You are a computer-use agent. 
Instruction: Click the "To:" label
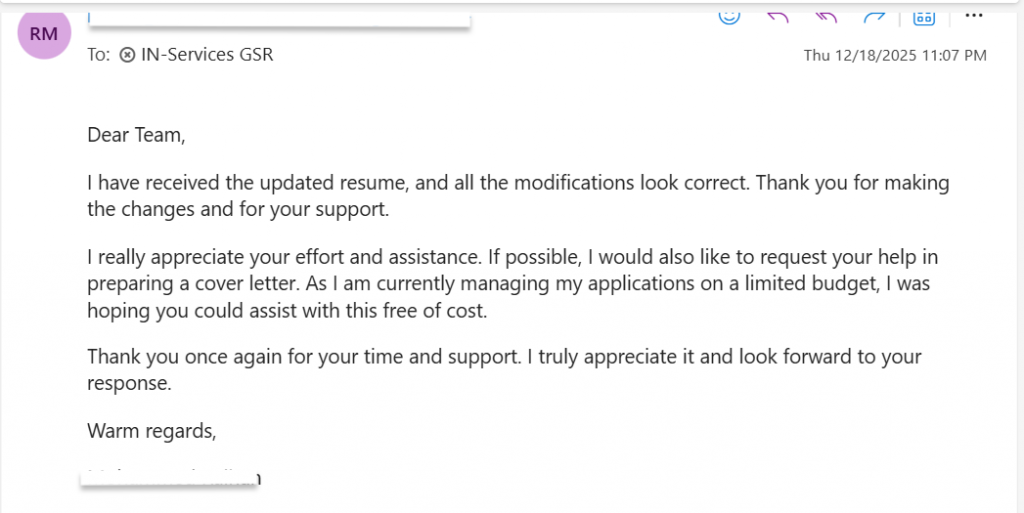pos(98,55)
